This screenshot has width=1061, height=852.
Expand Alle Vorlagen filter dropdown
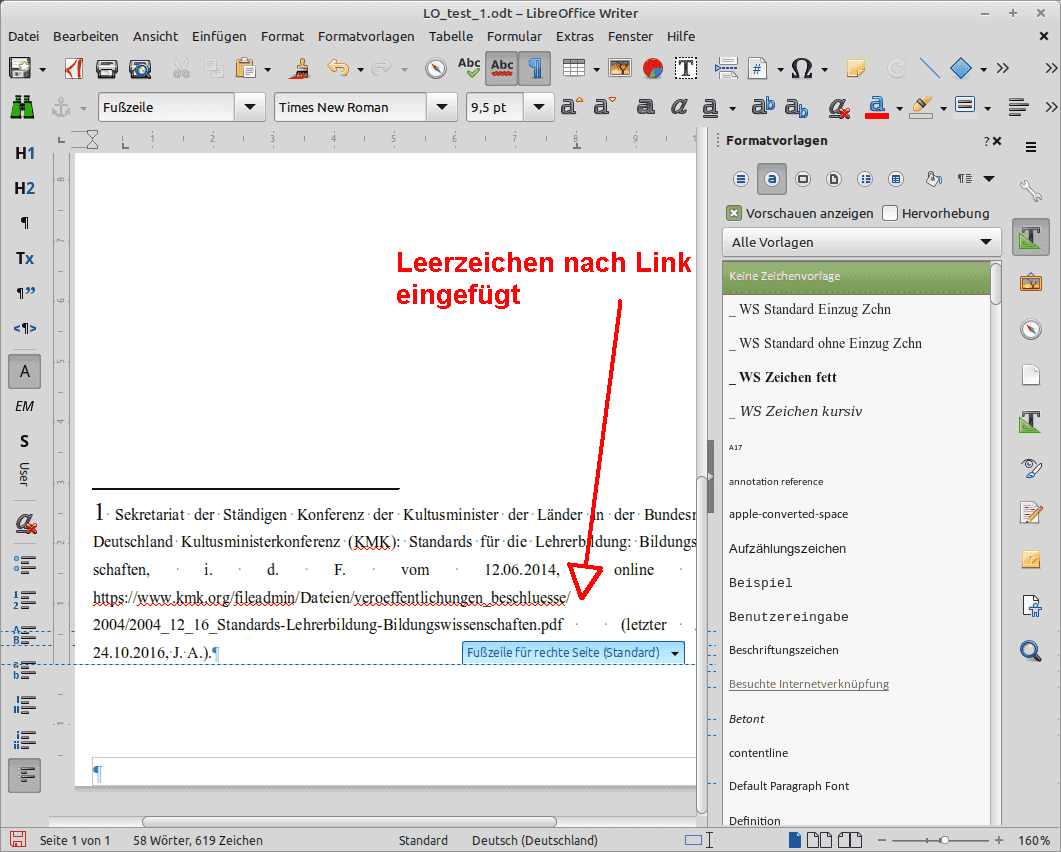(x=861, y=242)
